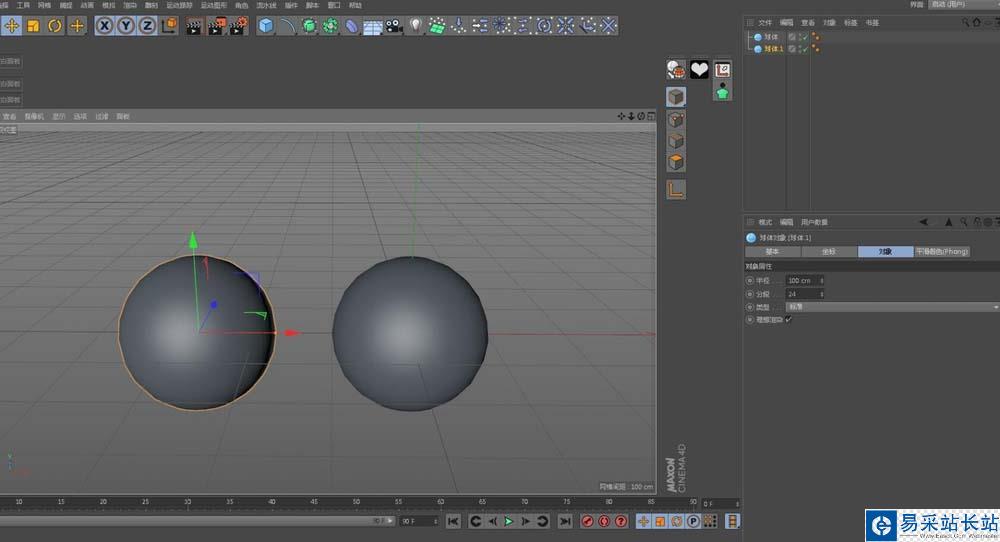Click the 半径 radius stepper arrows
Screen dimensions: 1000x542
822,281
